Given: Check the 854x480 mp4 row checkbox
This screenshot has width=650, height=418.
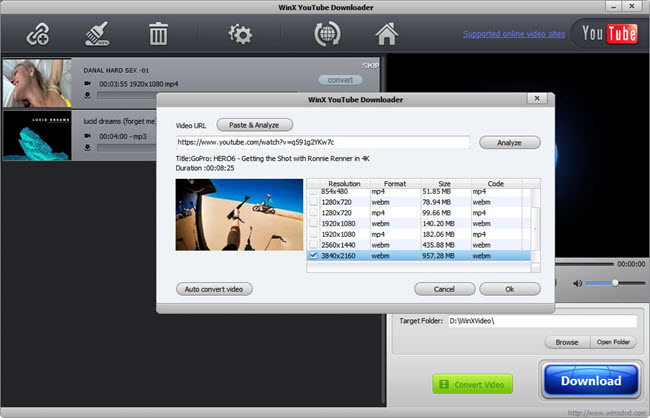Looking at the screenshot, I should 313,191.
